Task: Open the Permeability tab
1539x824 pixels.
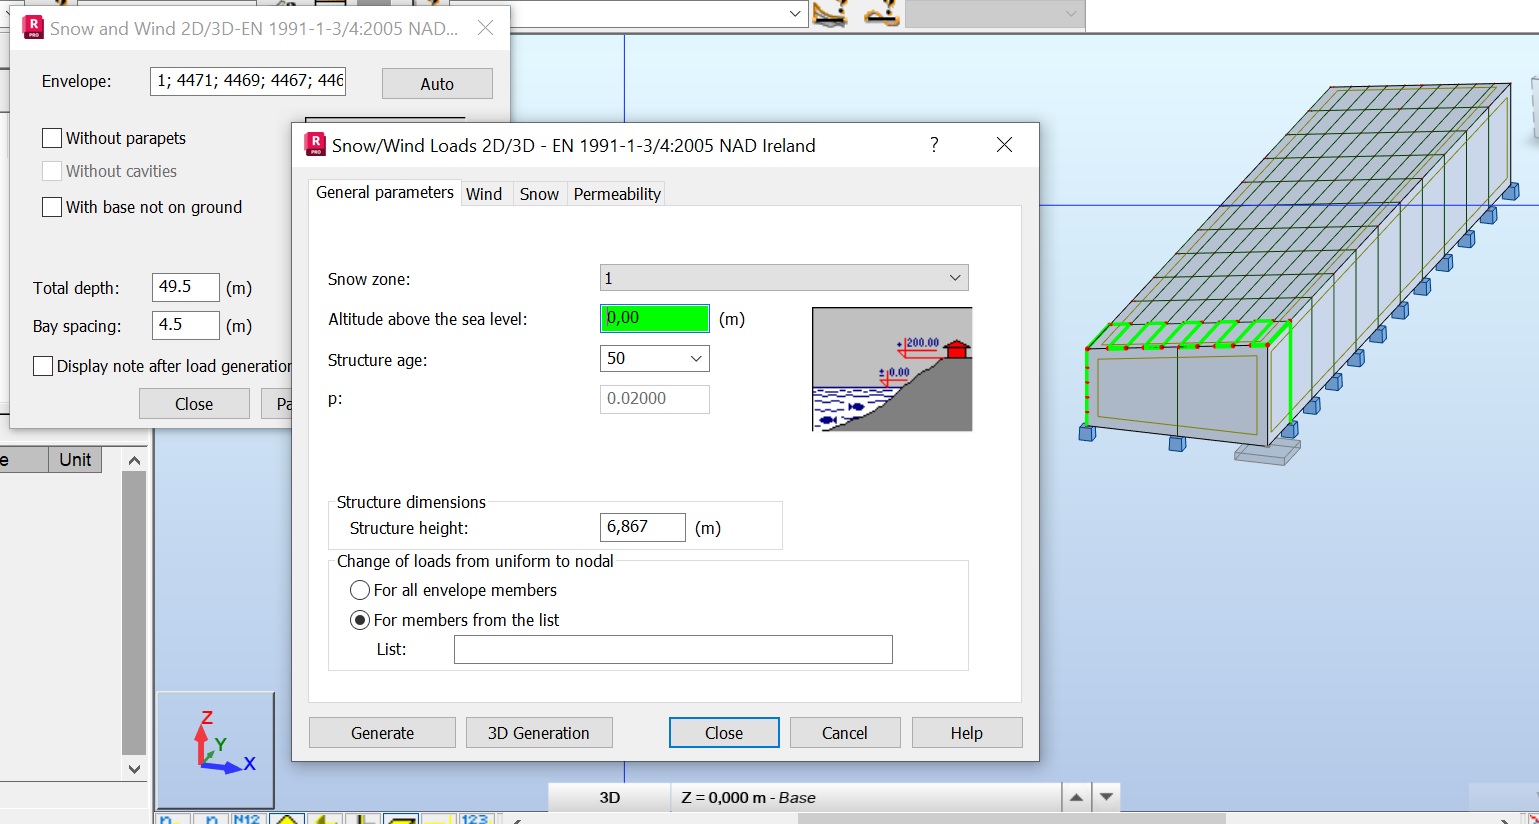Action: pos(616,193)
